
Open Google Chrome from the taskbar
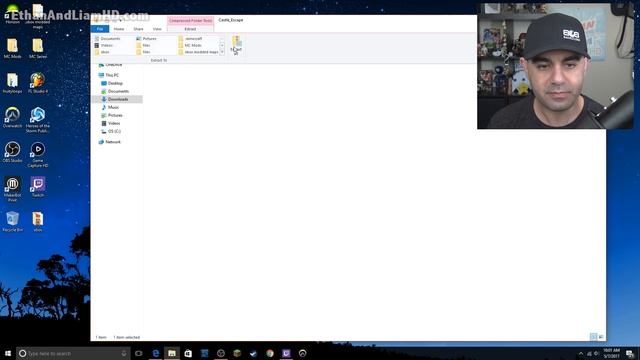tap(270, 353)
